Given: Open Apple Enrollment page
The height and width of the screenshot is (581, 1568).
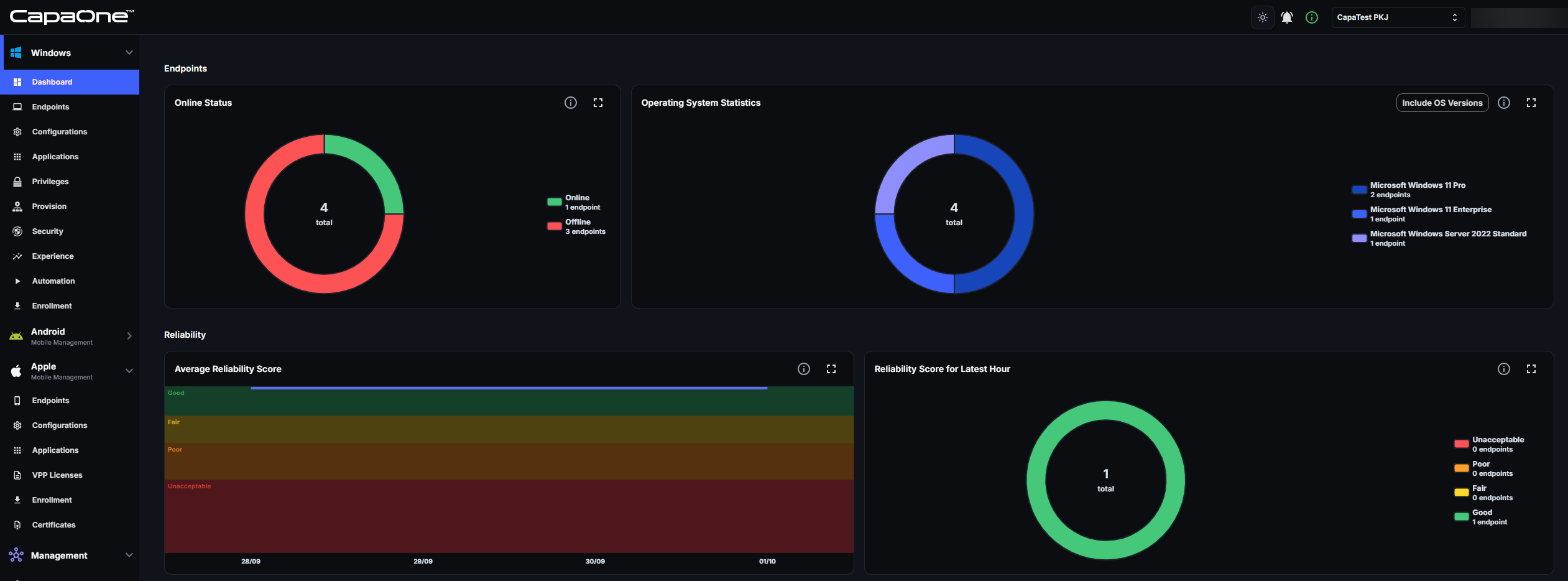Looking at the screenshot, I should (70, 500).
